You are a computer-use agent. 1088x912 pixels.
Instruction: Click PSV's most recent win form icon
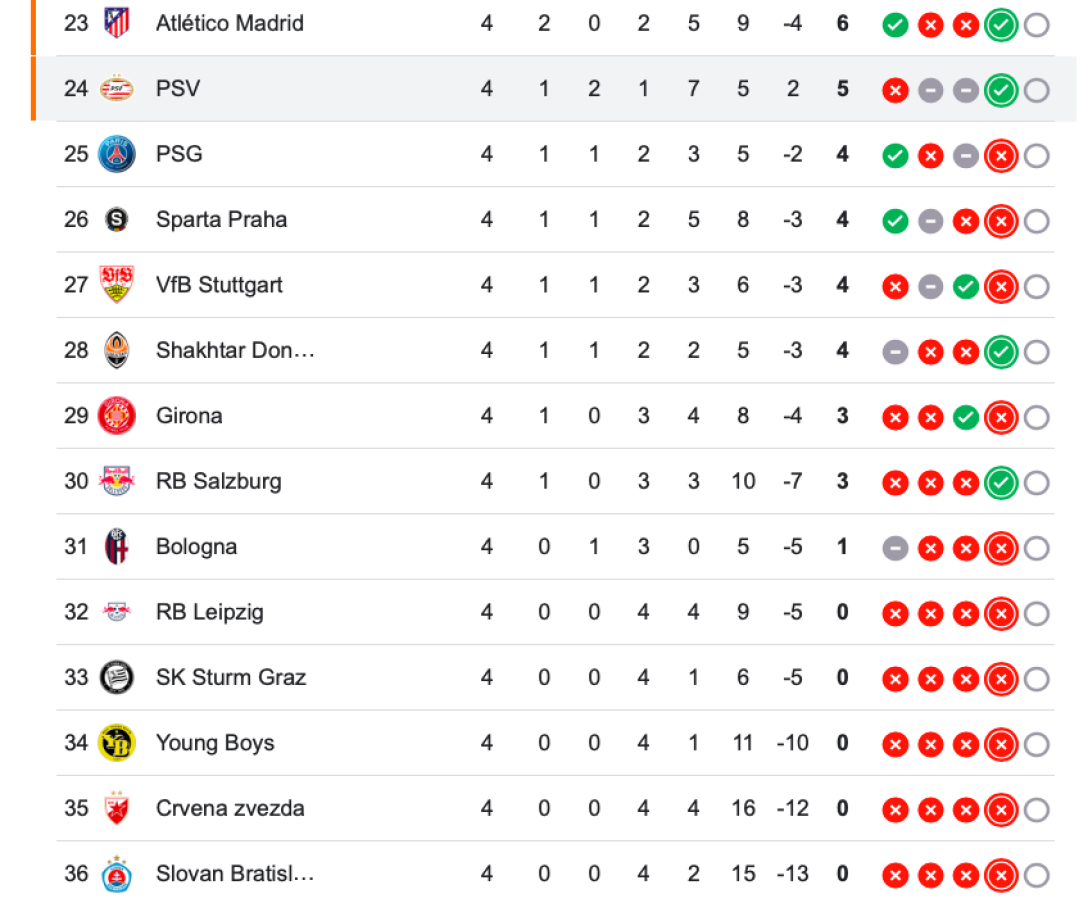pos(1000,91)
